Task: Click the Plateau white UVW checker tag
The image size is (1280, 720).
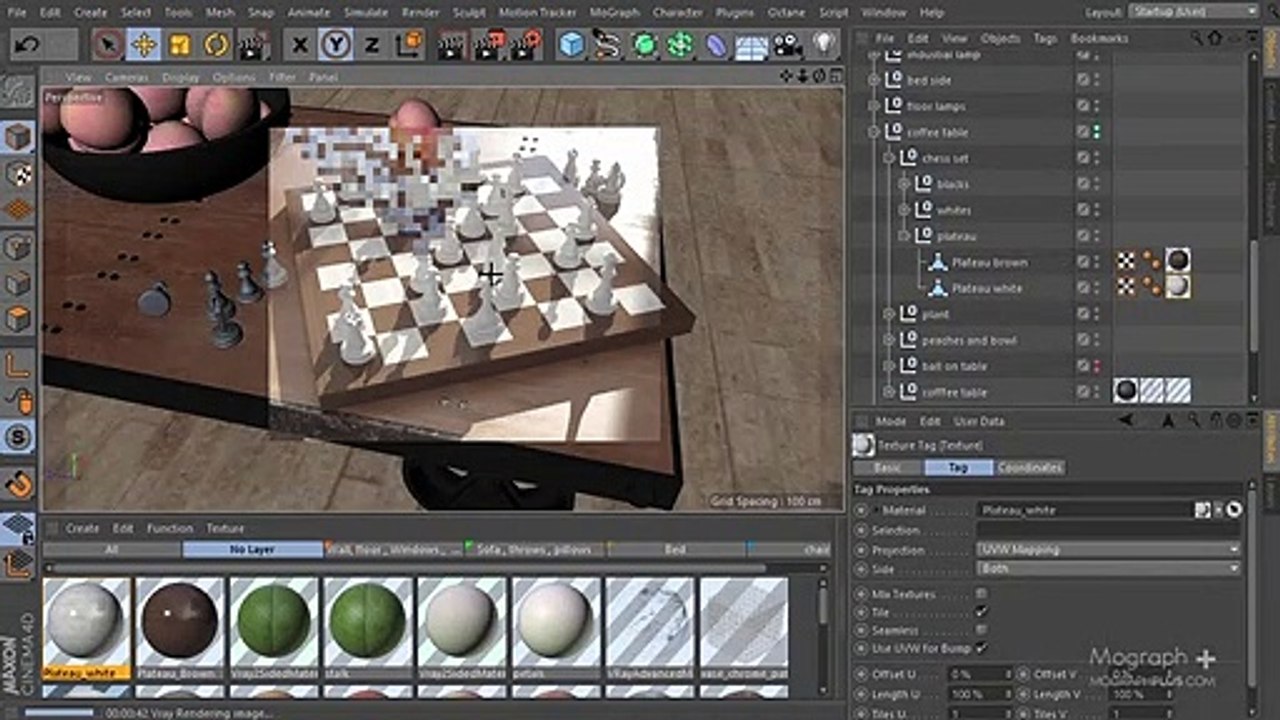Action: [1127, 288]
